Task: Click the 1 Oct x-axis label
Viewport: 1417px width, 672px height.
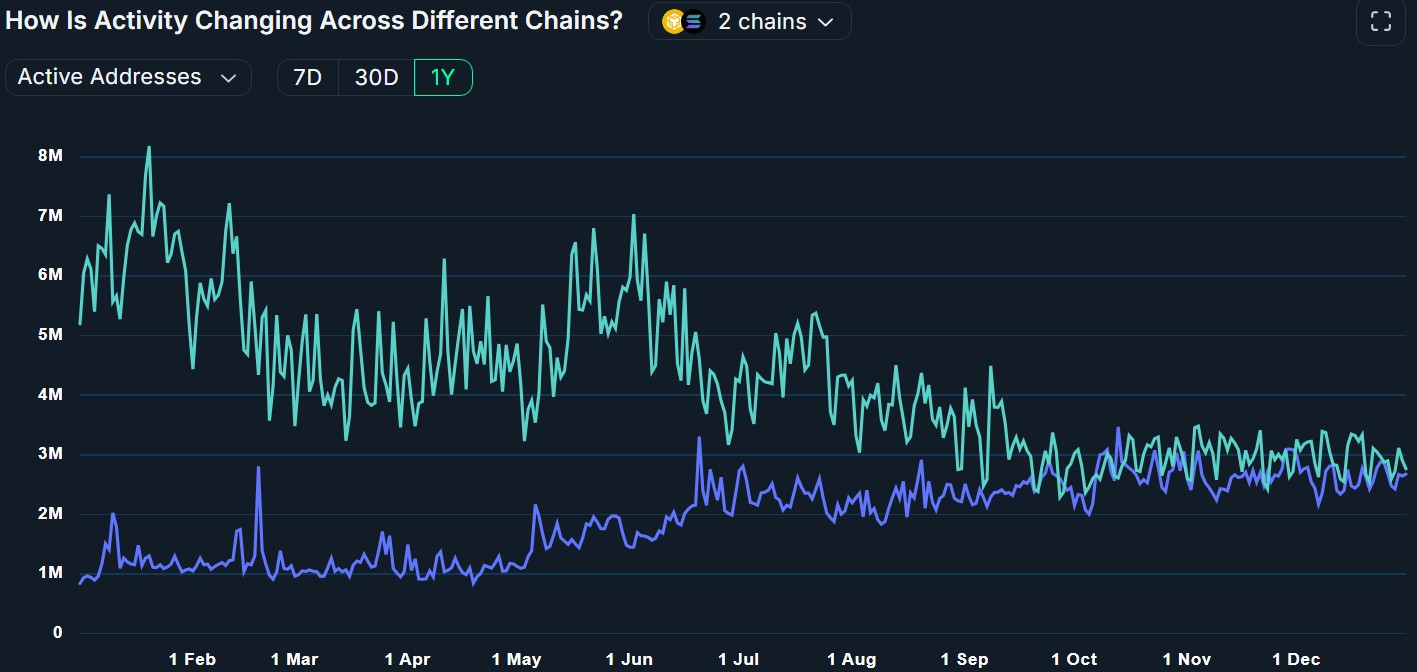Action: pos(1074,659)
